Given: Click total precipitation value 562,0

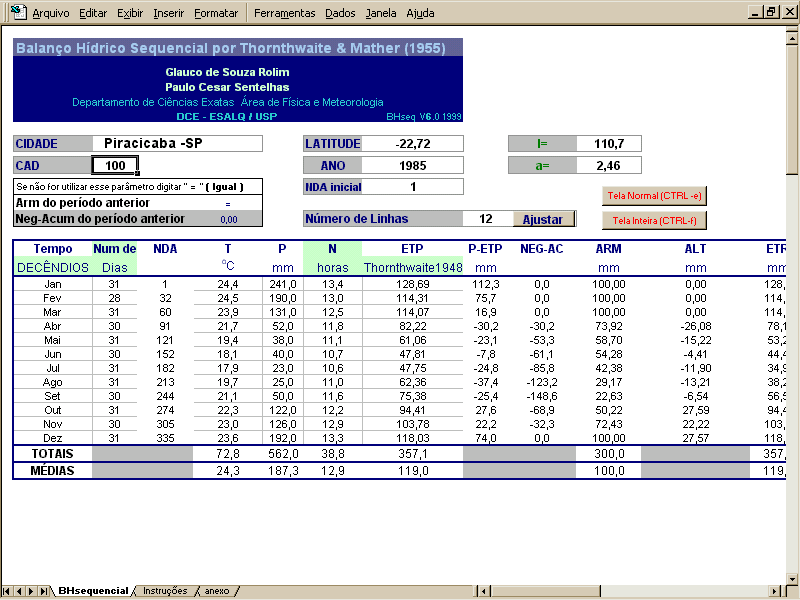Looking at the screenshot, I should coord(283,454).
